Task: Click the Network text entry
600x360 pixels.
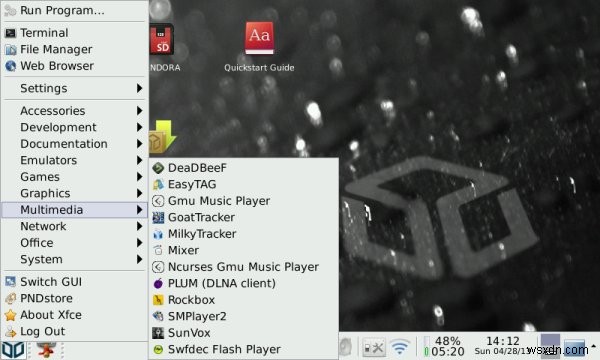Action: [x=43, y=226]
